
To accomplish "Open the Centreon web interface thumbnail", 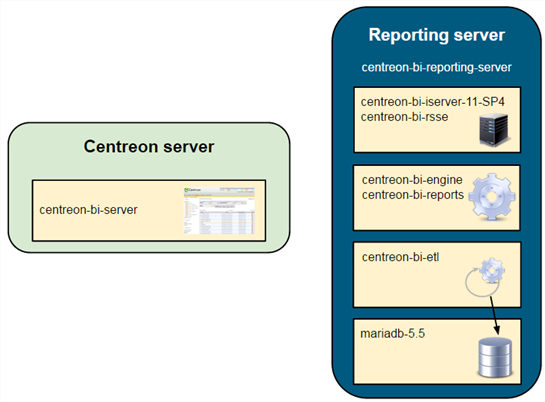I will (219, 211).
